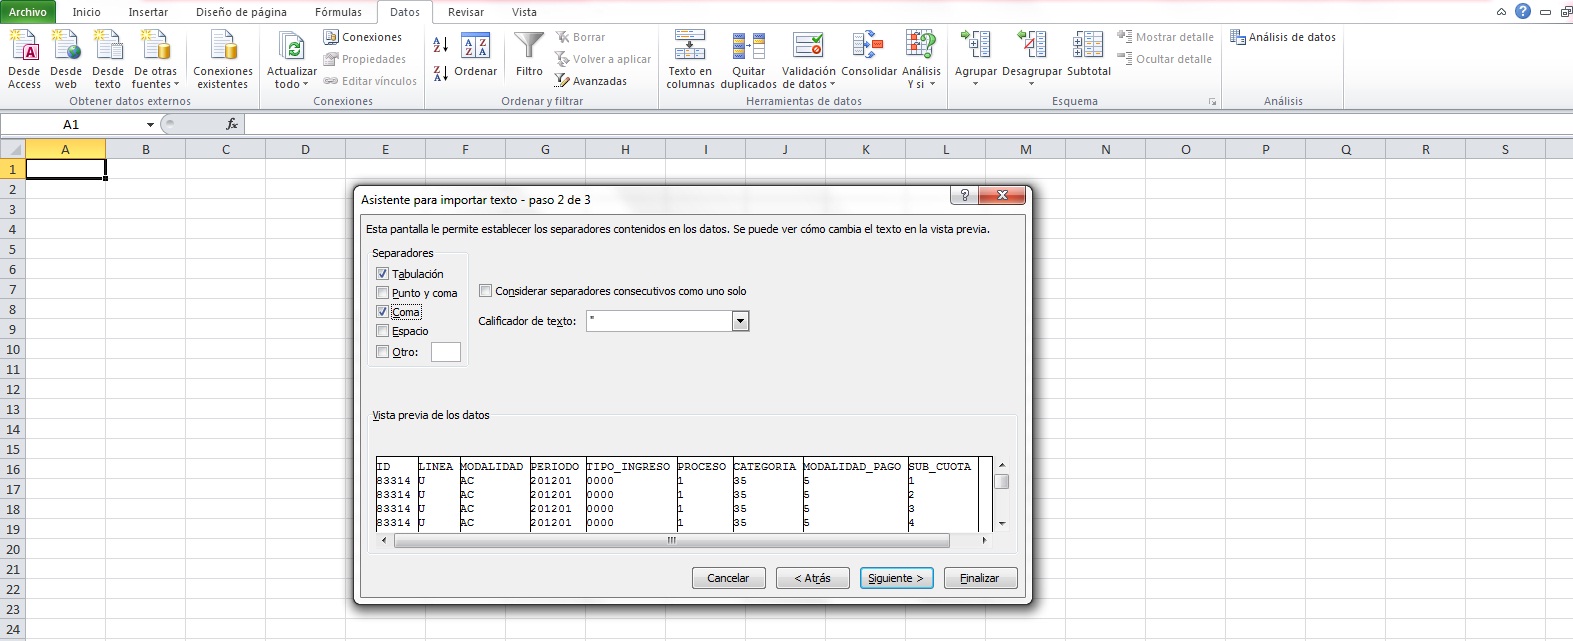Switch to the Fórmulas ribbon tab

point(338,12)
